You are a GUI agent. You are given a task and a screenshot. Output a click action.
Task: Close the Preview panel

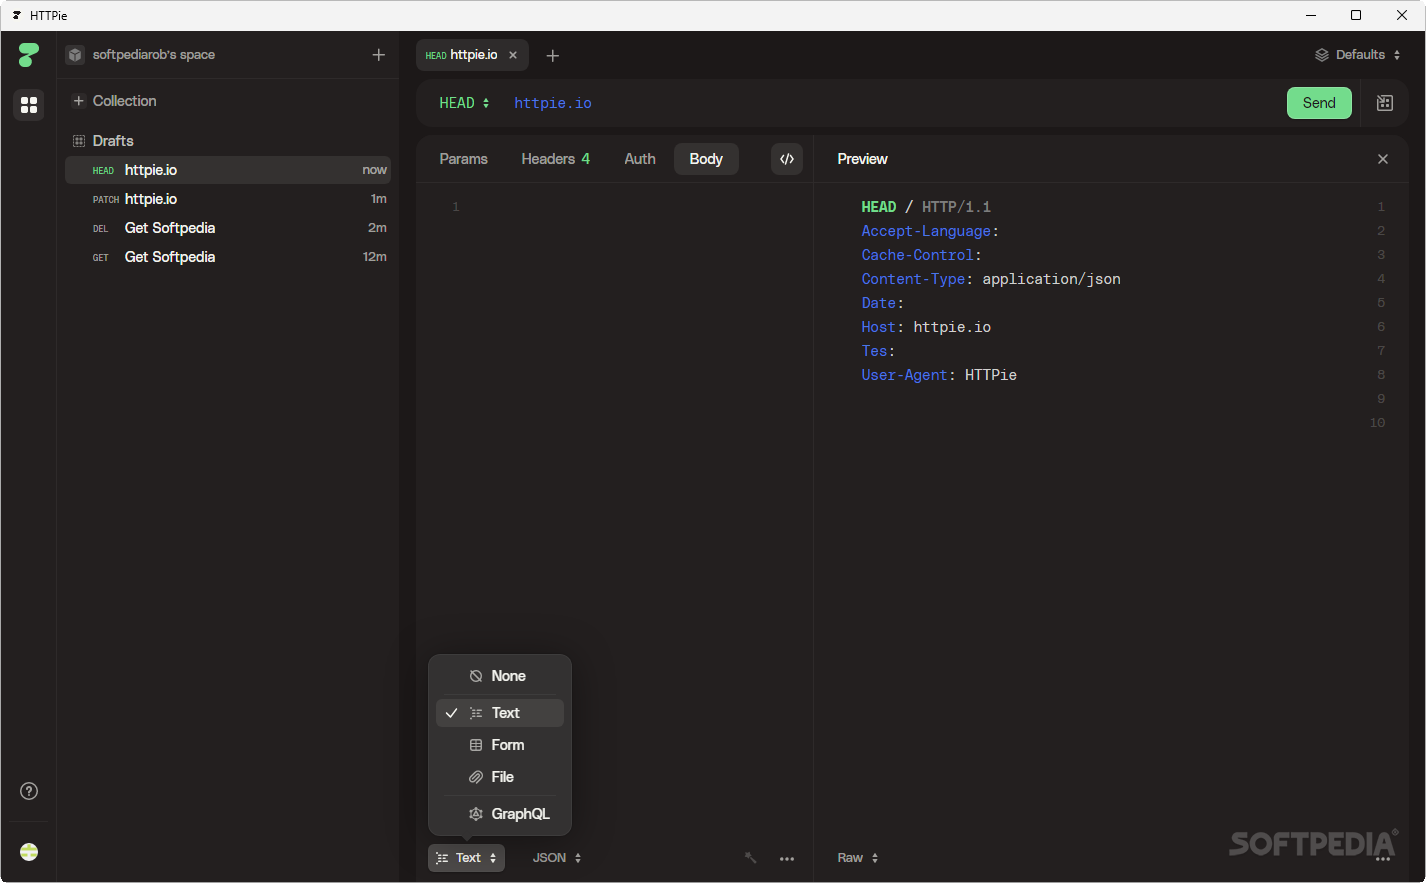point(1383,159)
